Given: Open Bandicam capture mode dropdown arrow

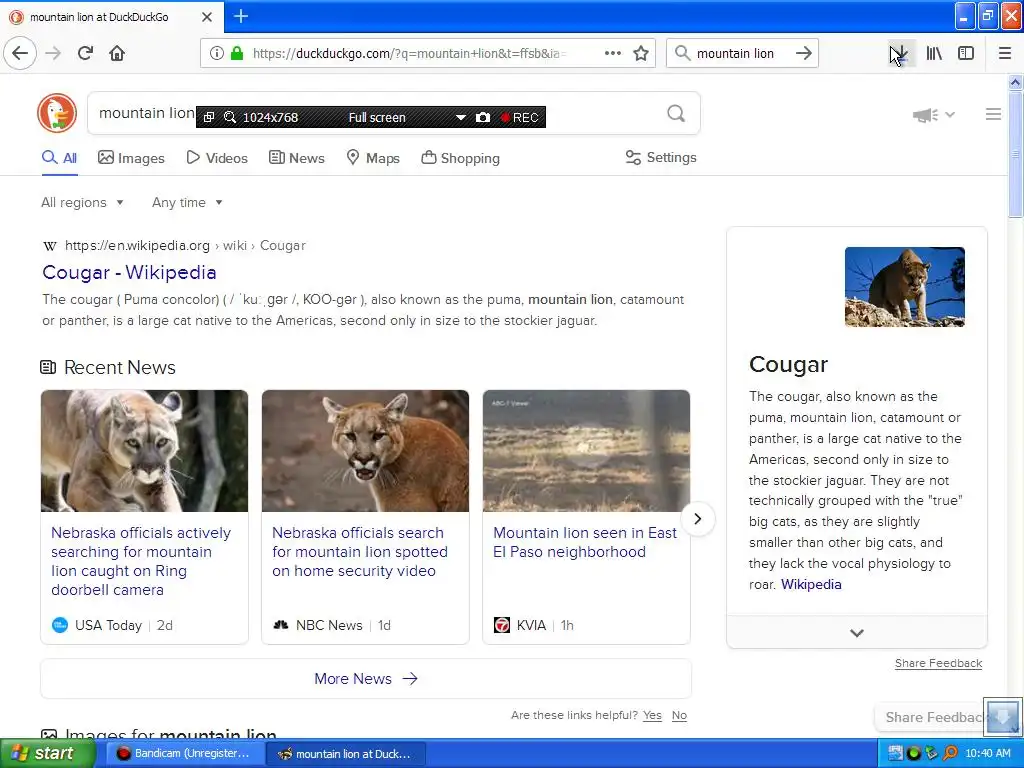Looking at the screenshot, I should (x=460, y=118).
